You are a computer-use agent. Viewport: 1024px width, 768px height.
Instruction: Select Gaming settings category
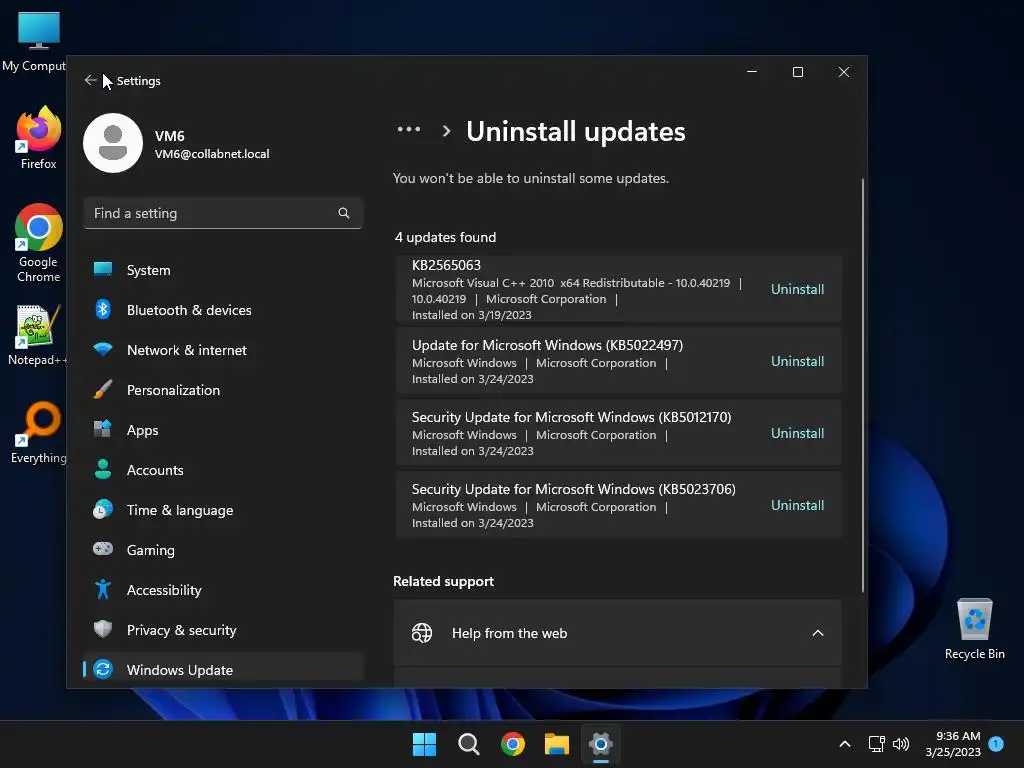coord(223,550)
